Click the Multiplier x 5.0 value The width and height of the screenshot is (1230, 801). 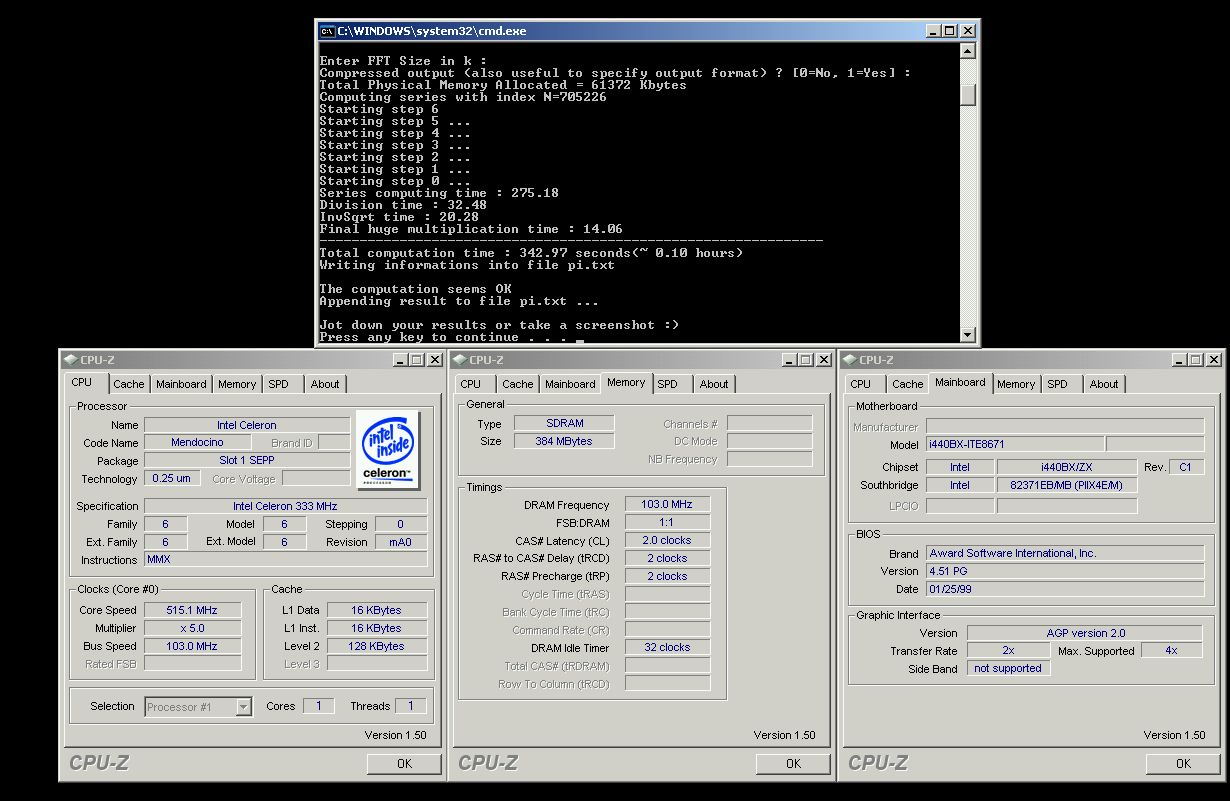(193, 628)
